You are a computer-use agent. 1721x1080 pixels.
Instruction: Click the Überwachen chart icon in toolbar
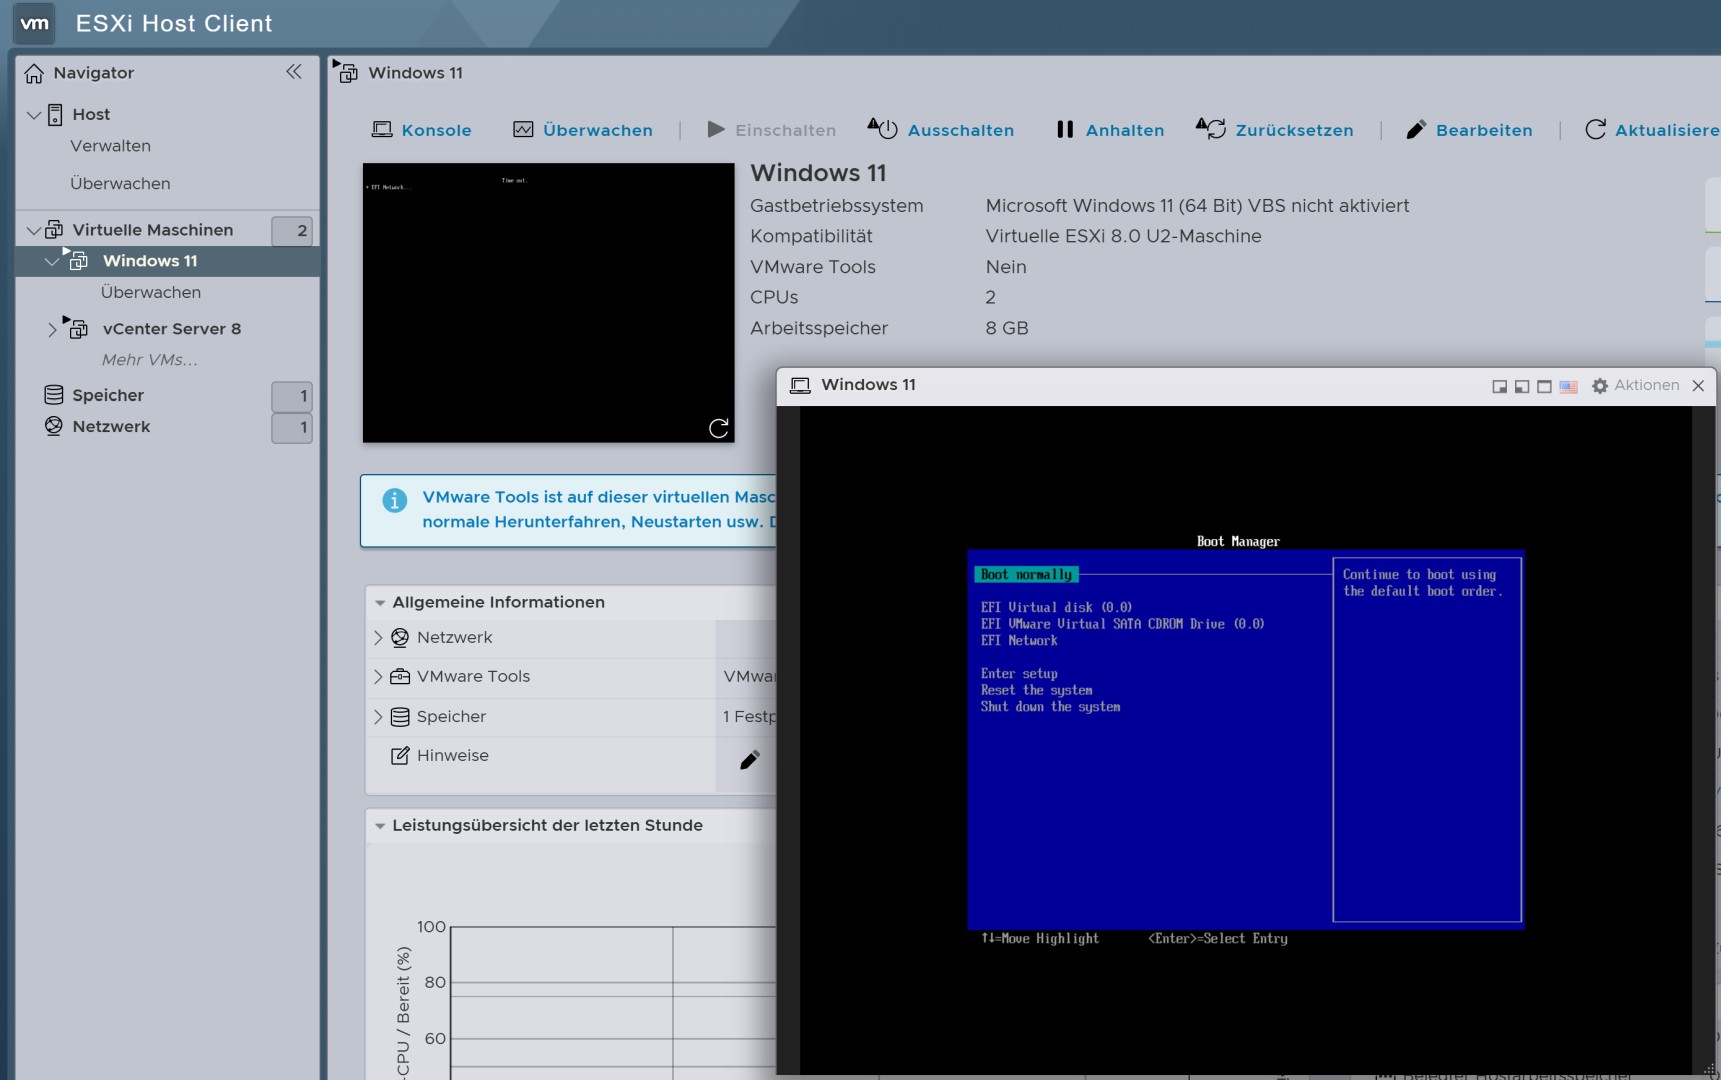(x=523, y=129)
